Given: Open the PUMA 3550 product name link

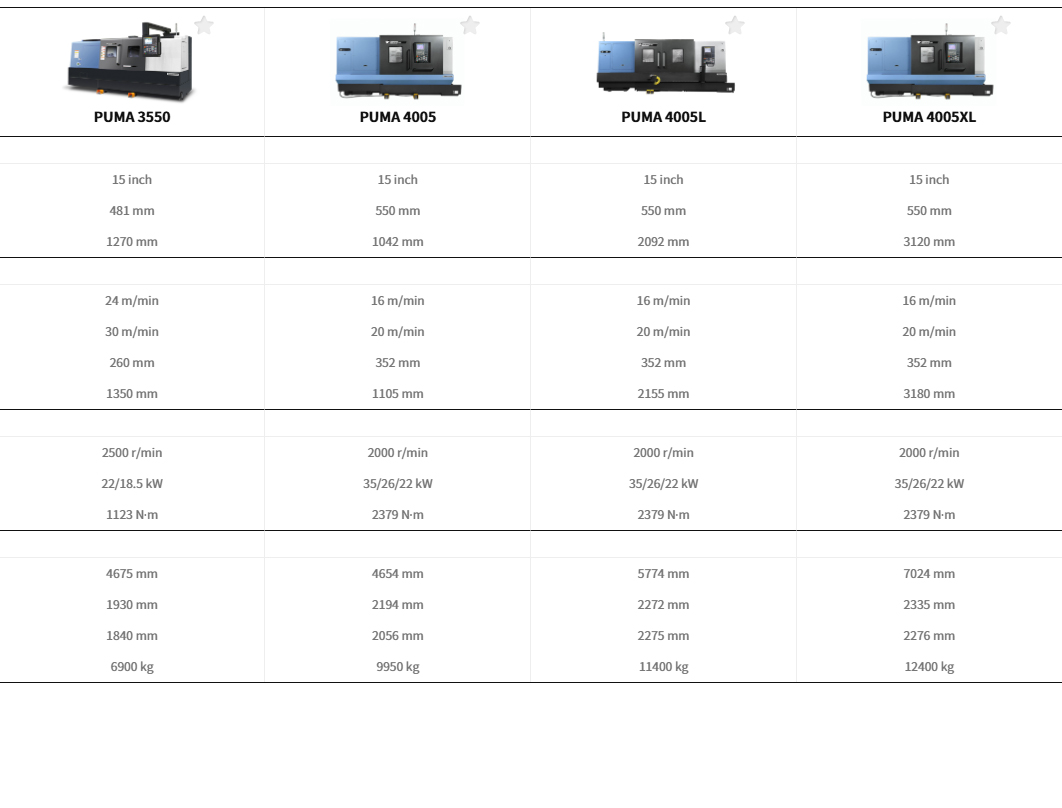Looking at the screenshot, I should click(132, 117).
